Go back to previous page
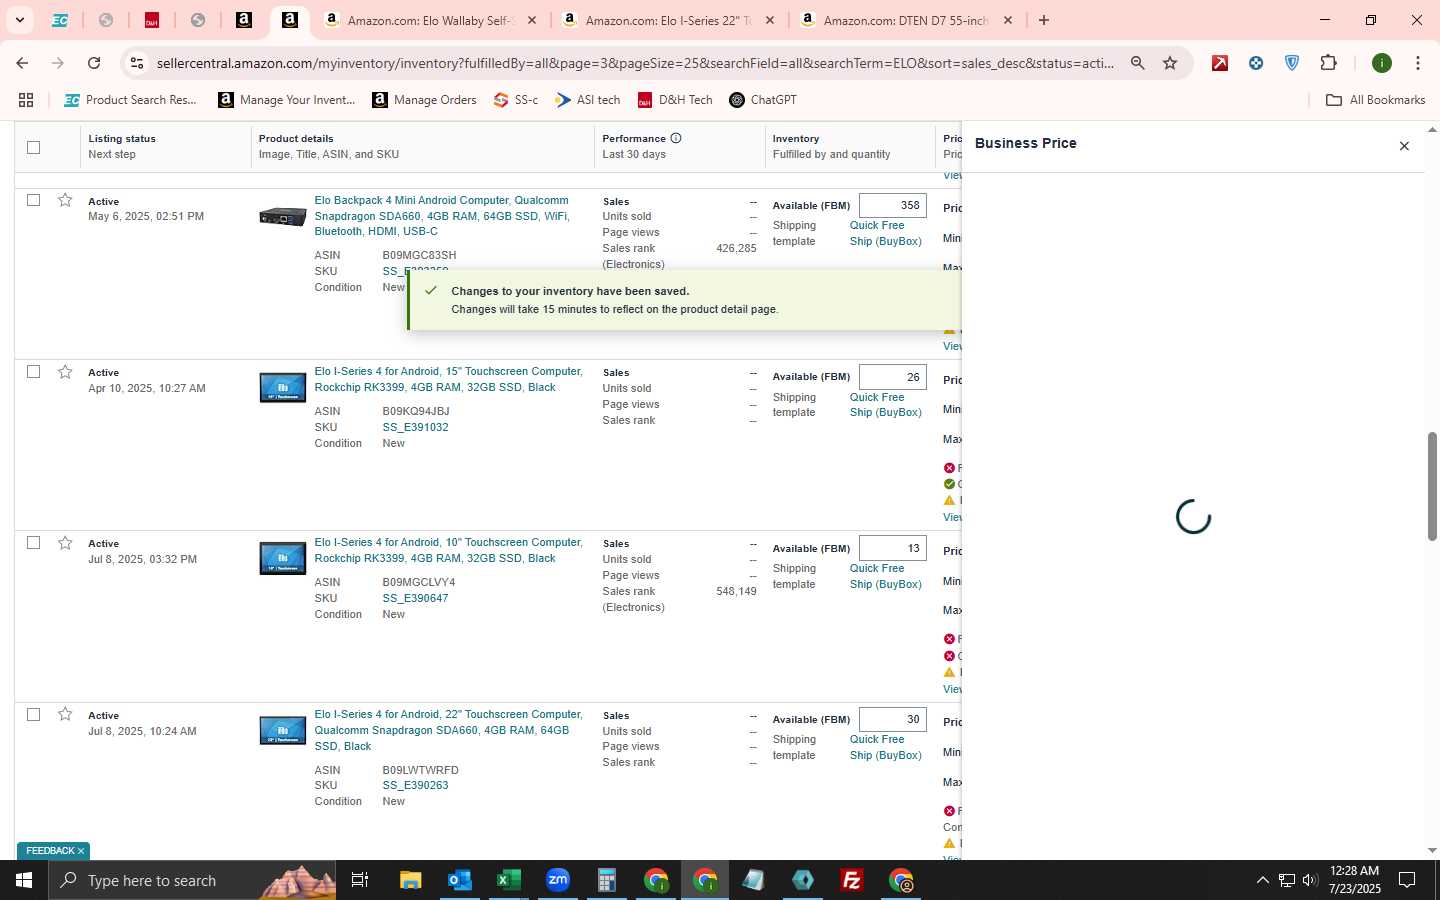The height and width of the screenshot is (900, 1440). pos(22,63)
